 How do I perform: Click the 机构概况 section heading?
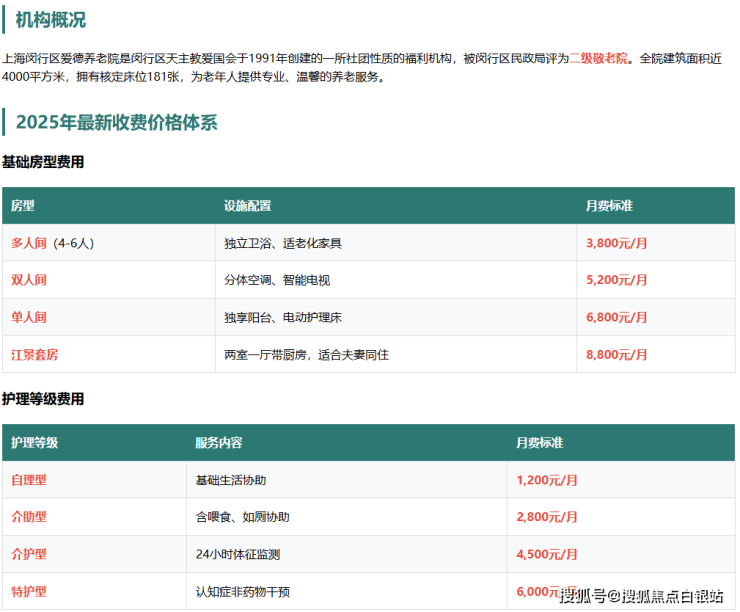(50, 20)
